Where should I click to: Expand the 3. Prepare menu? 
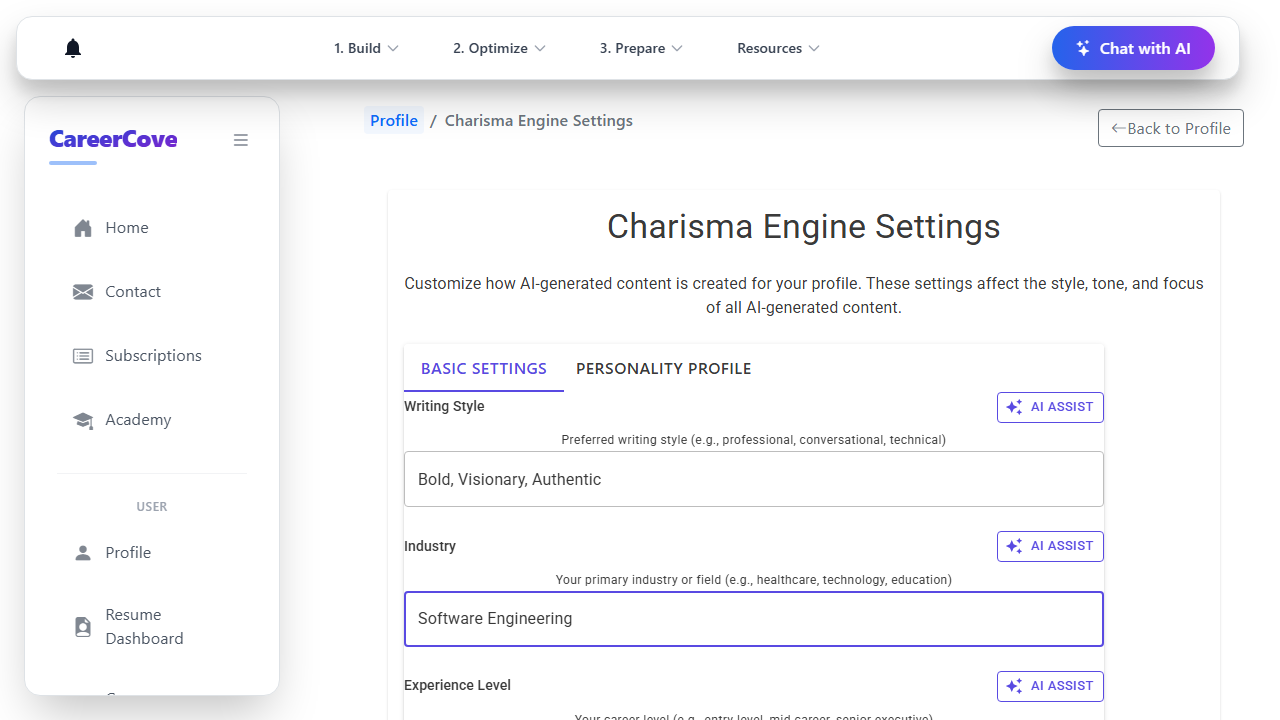tap(641, 48)
